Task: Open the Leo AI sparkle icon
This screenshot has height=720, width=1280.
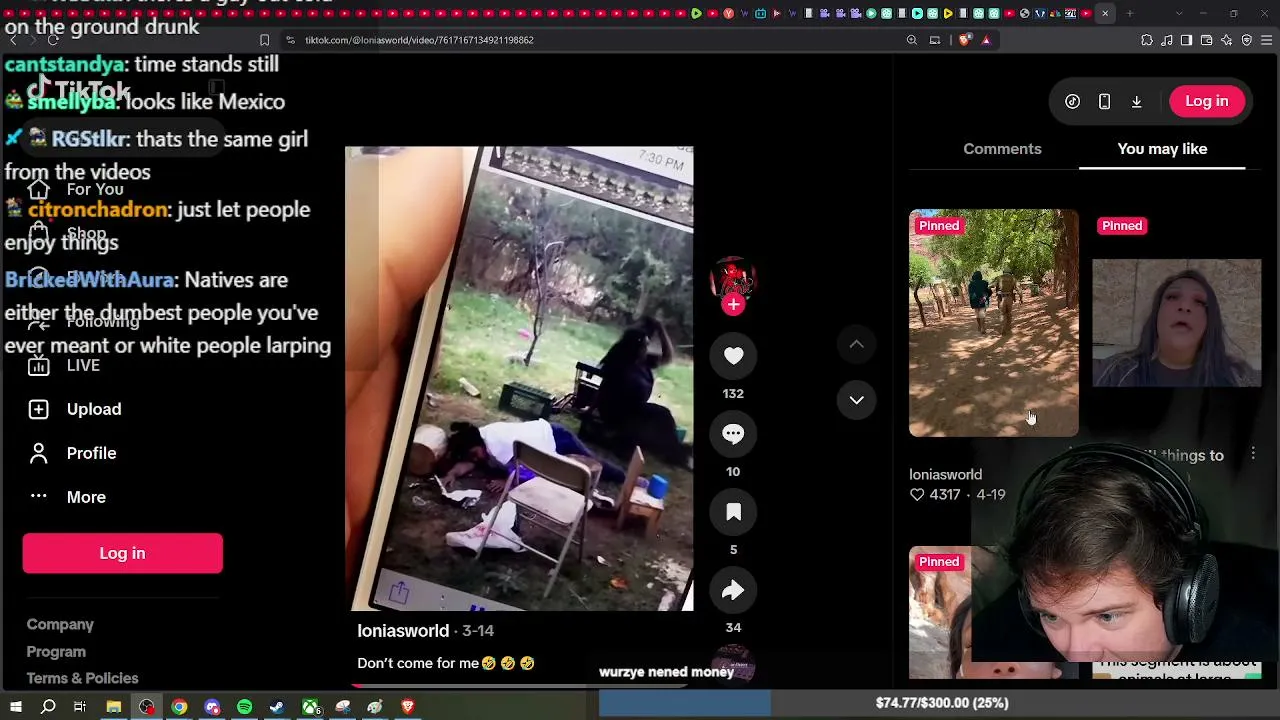Action: pos(1227,40)
